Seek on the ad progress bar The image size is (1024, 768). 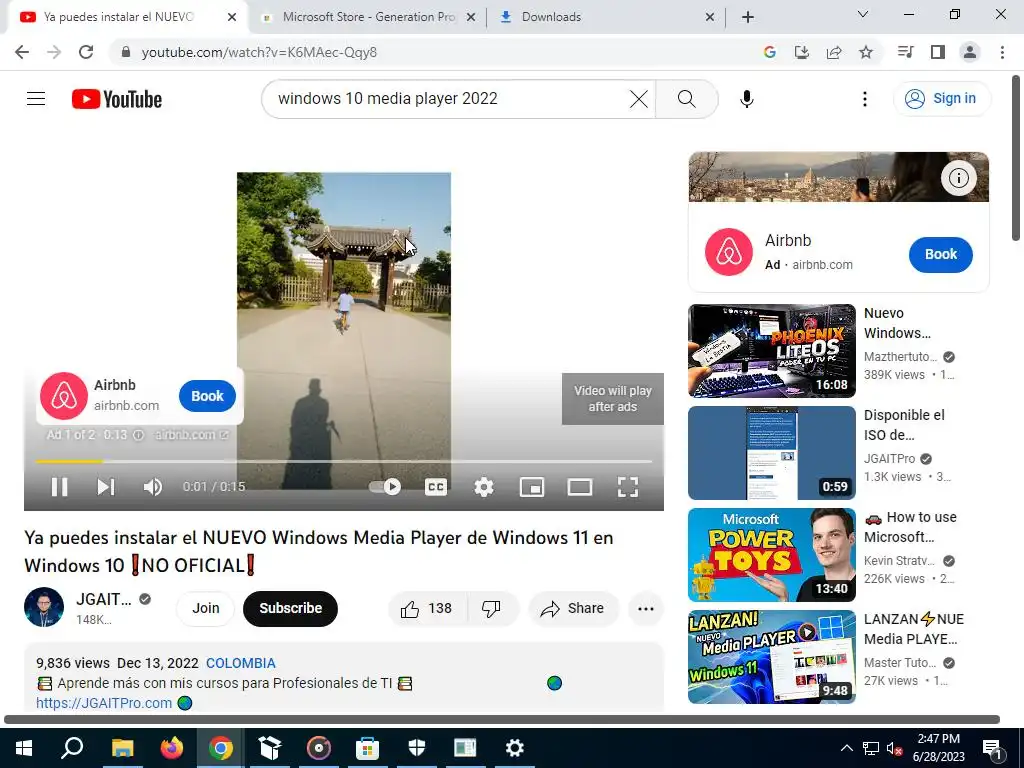tap(344, 461)
